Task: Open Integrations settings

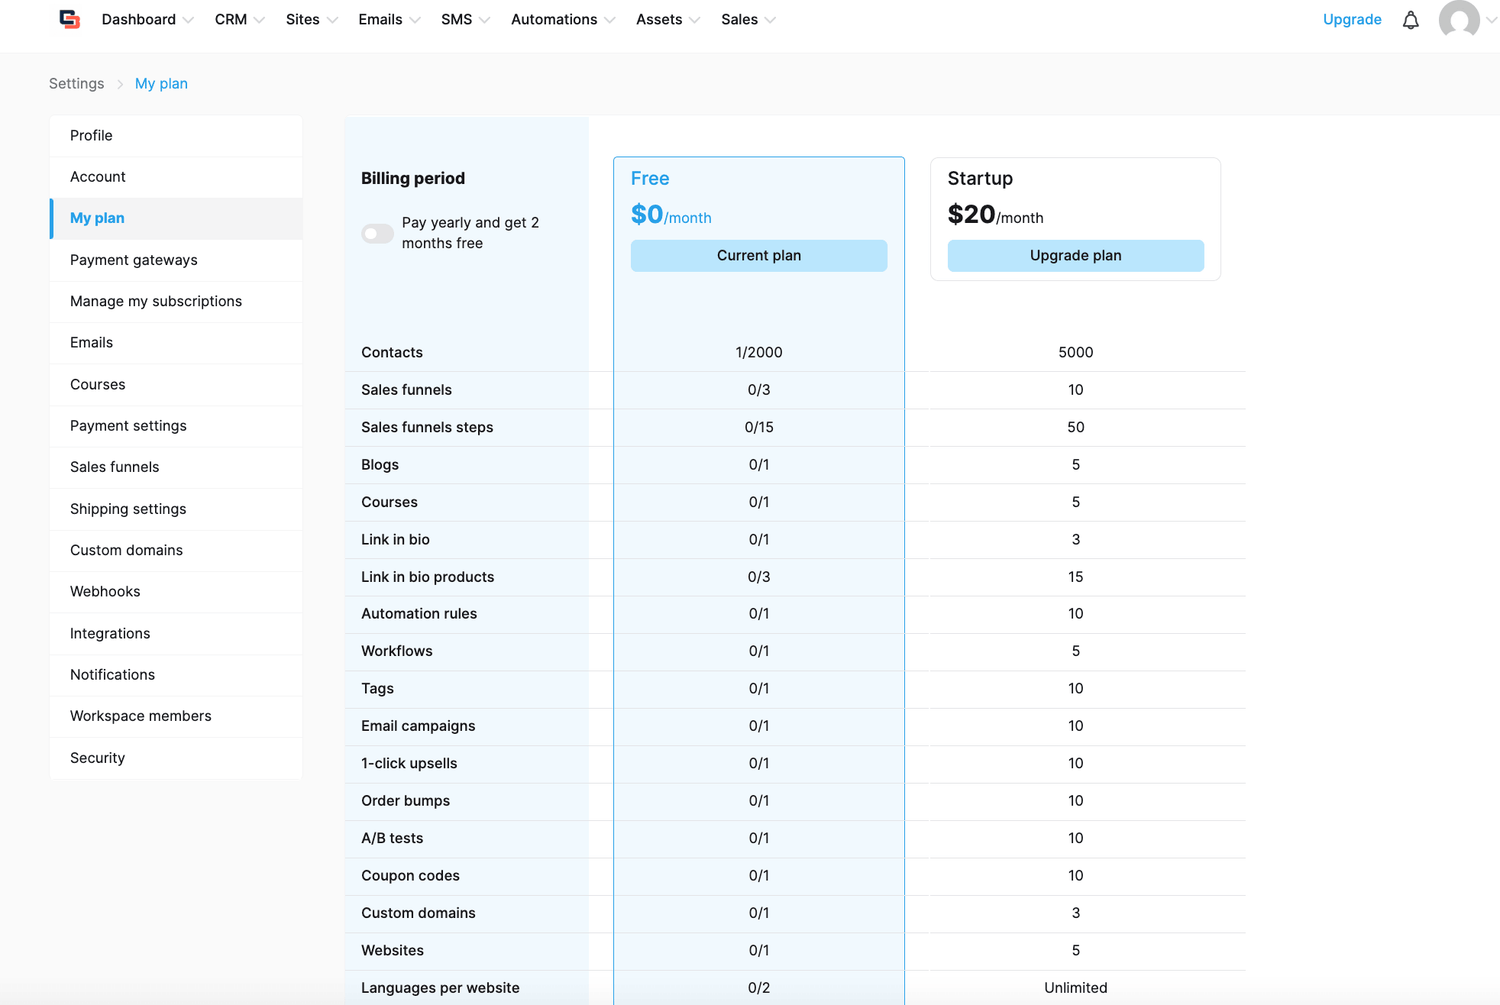Action: (176, 633)
